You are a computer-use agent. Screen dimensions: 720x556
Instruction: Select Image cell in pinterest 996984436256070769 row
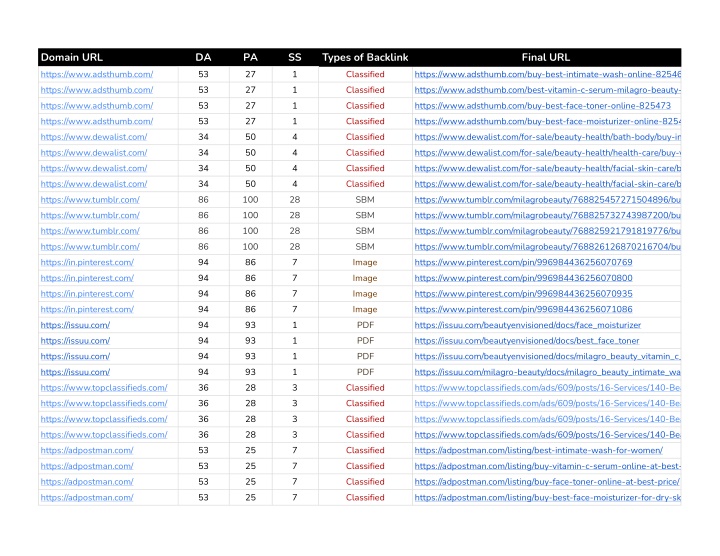(x=365, y=262)
